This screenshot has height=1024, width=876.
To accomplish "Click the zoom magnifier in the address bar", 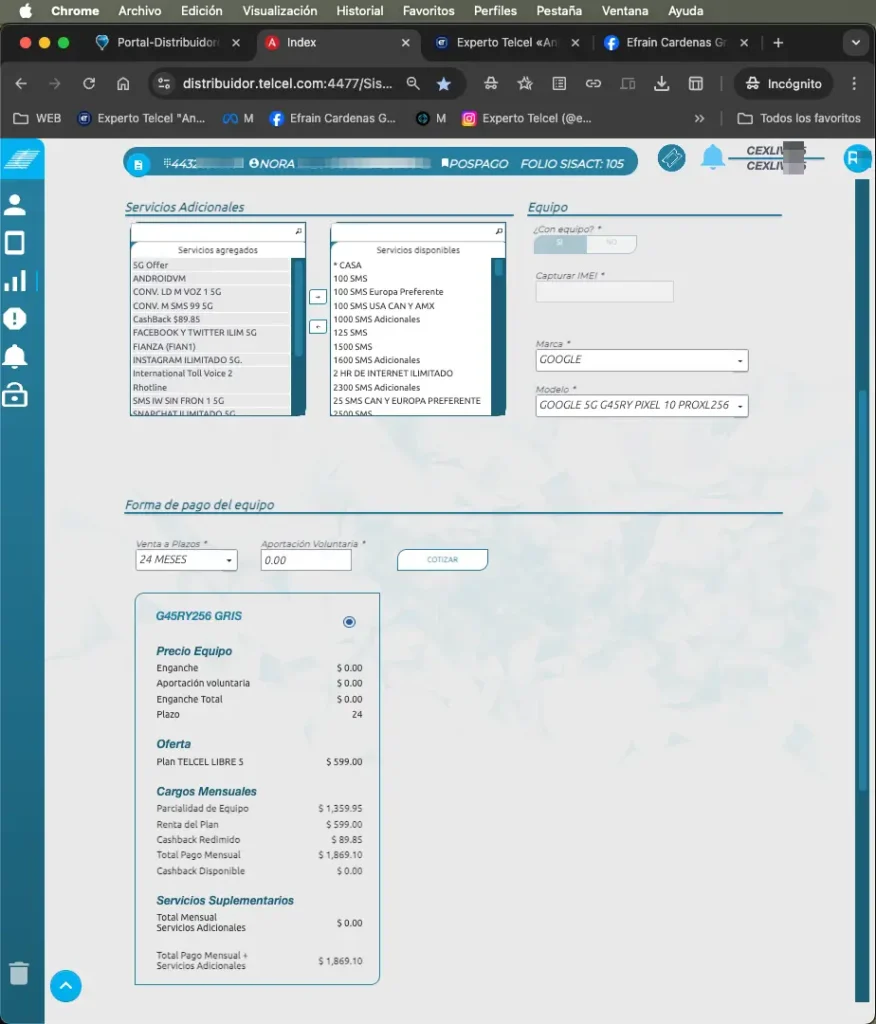I will (413, 84).
